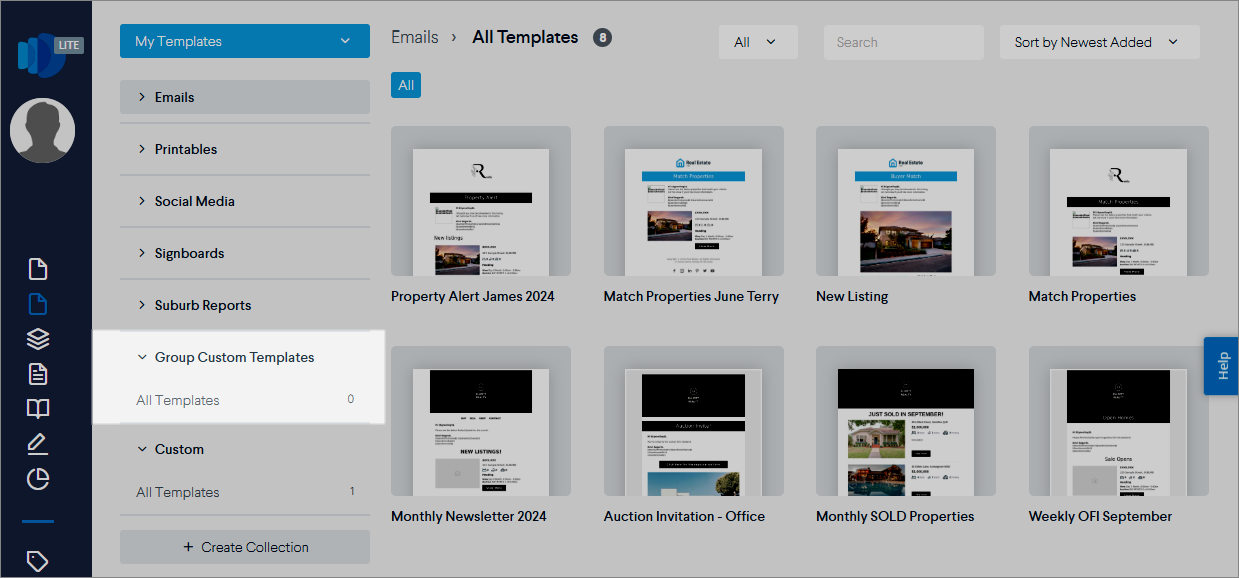Click the 'Property Alert James 2024' title
The width and height of the screenshot is (1239, 578).
[473, 296]
